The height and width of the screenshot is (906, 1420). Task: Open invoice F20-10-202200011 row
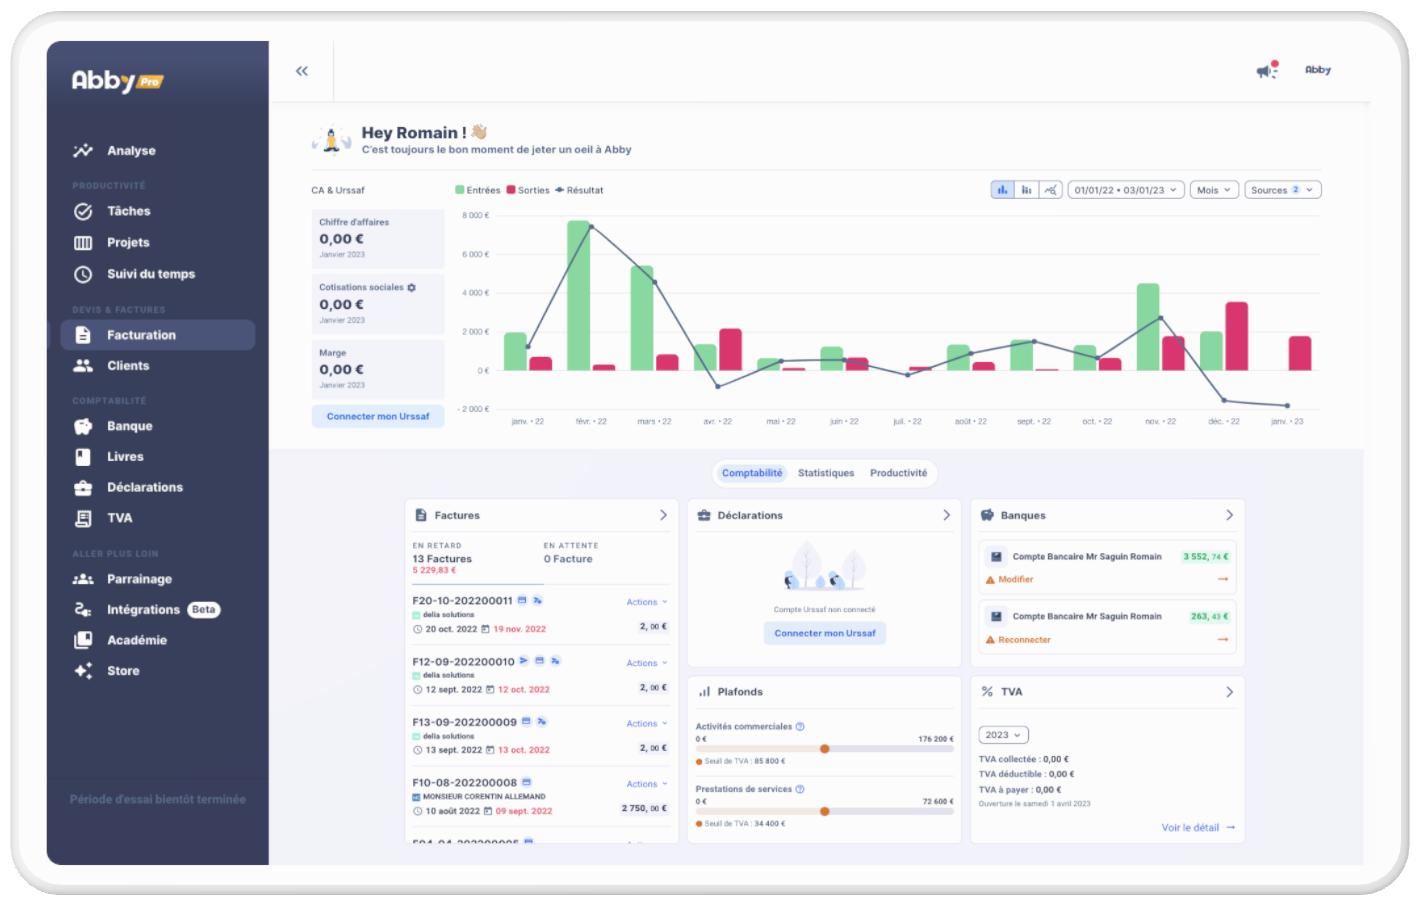[463, 601]
